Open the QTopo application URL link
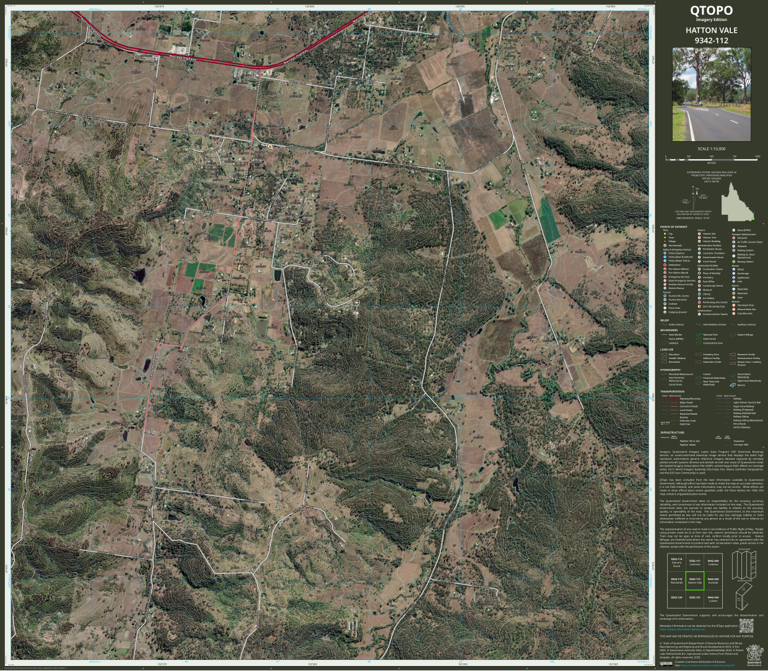 pos(681,629)
